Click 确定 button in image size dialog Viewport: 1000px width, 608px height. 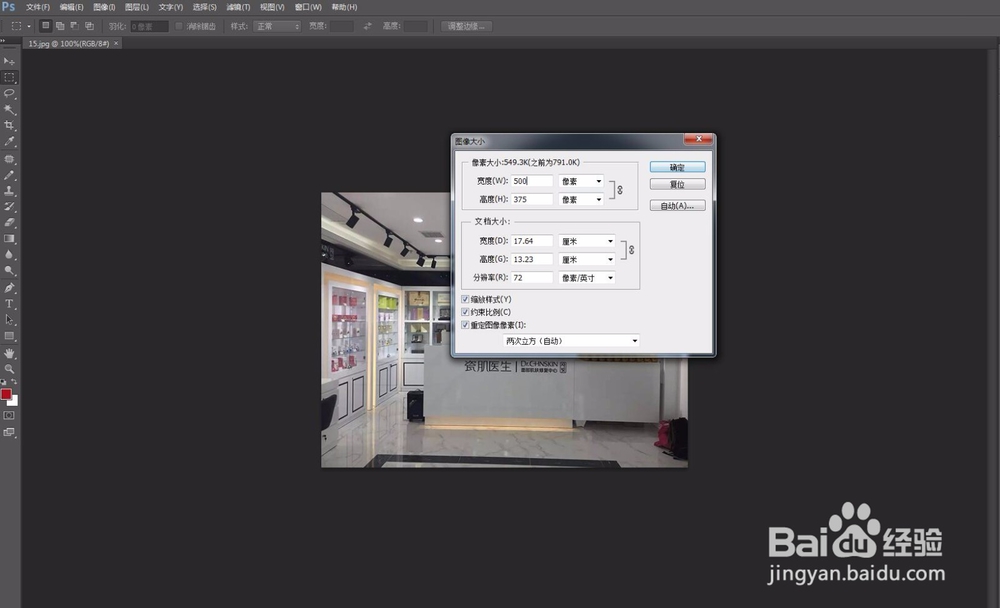pyautogui.click(x=677, y=167)
